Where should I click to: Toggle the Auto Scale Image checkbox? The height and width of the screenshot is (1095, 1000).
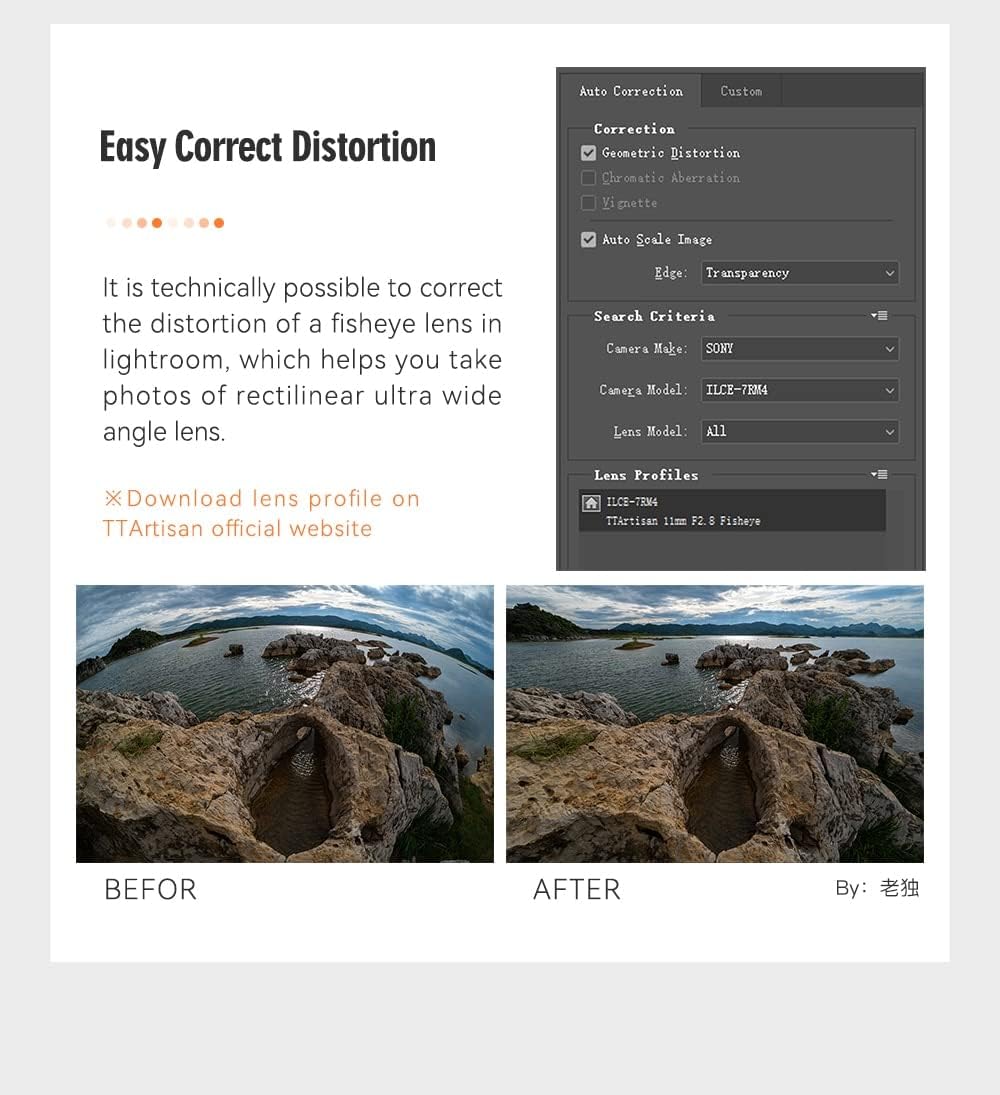(589, 240)
